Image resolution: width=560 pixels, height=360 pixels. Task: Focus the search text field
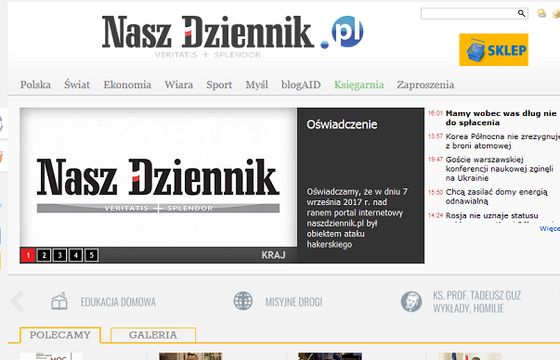point(469,14)
